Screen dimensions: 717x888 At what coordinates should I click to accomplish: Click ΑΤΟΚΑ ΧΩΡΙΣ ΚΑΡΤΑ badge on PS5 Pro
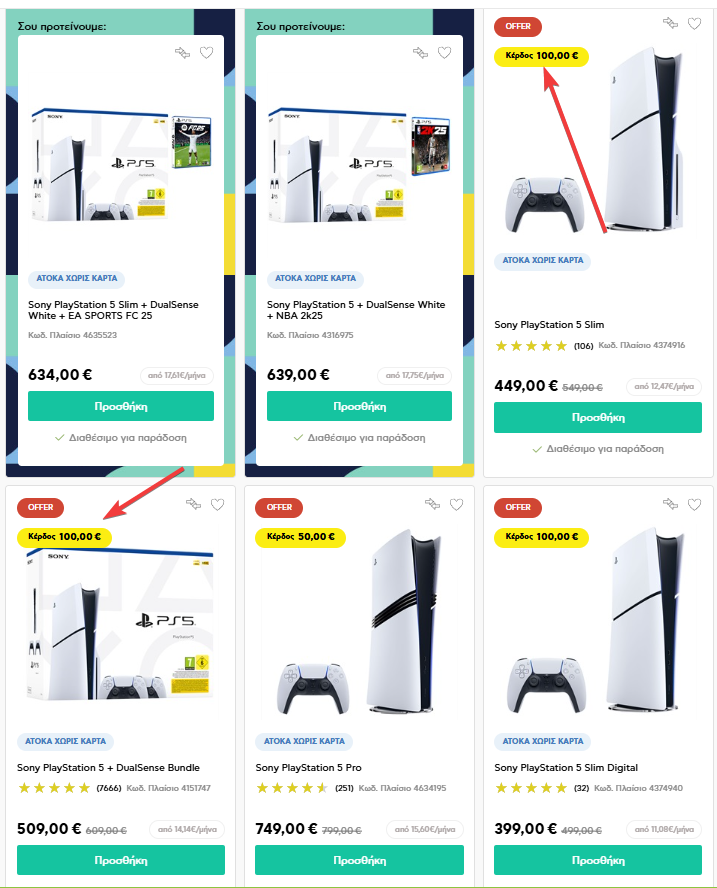pyautogui.click(x=304, y=741)
